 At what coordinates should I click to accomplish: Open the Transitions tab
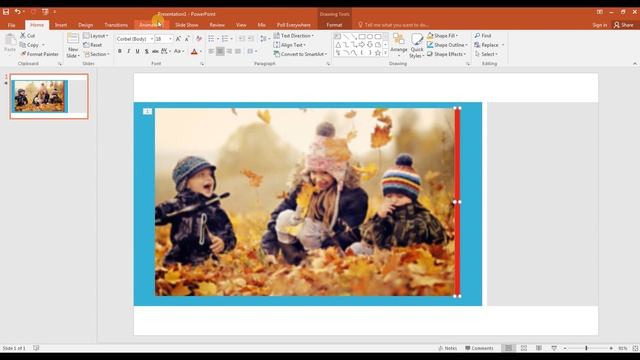(x=116, y=25)
